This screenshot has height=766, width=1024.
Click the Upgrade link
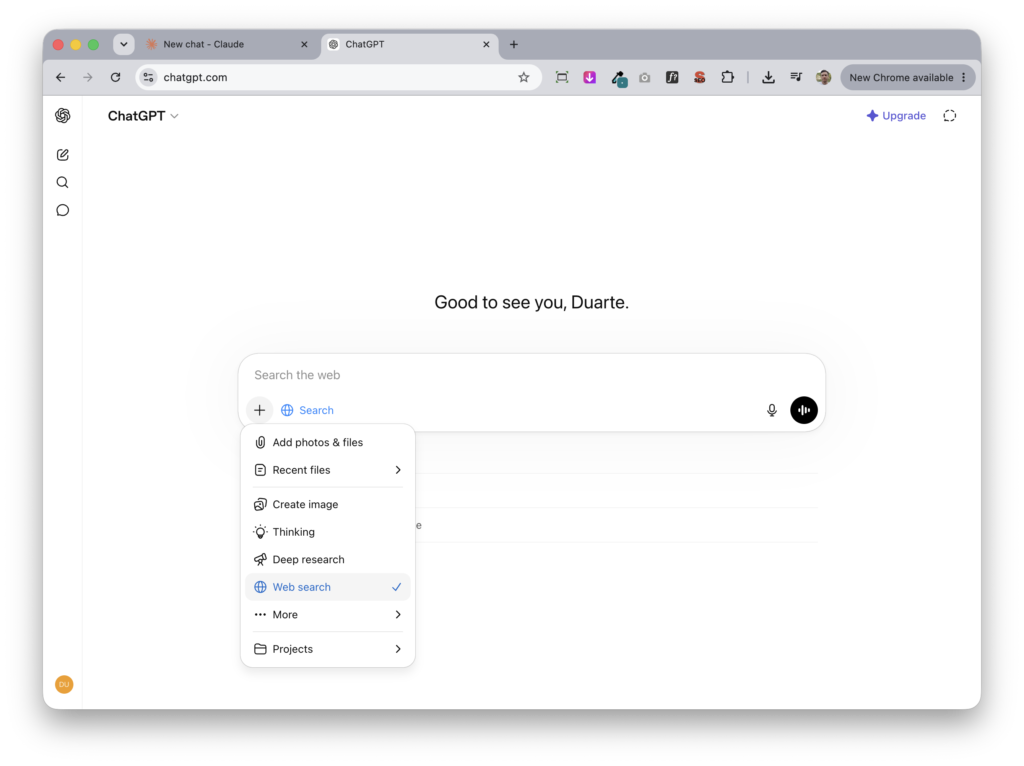coord(896,116)
